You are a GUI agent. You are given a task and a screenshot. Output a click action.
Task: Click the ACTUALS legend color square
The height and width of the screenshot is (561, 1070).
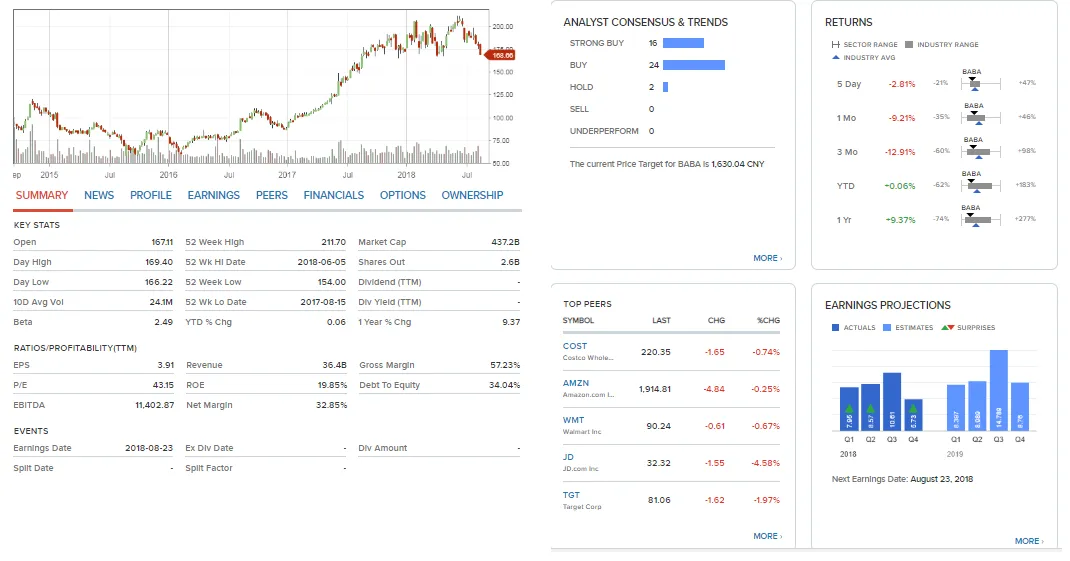pyautogui.click(x=835, y=328)
